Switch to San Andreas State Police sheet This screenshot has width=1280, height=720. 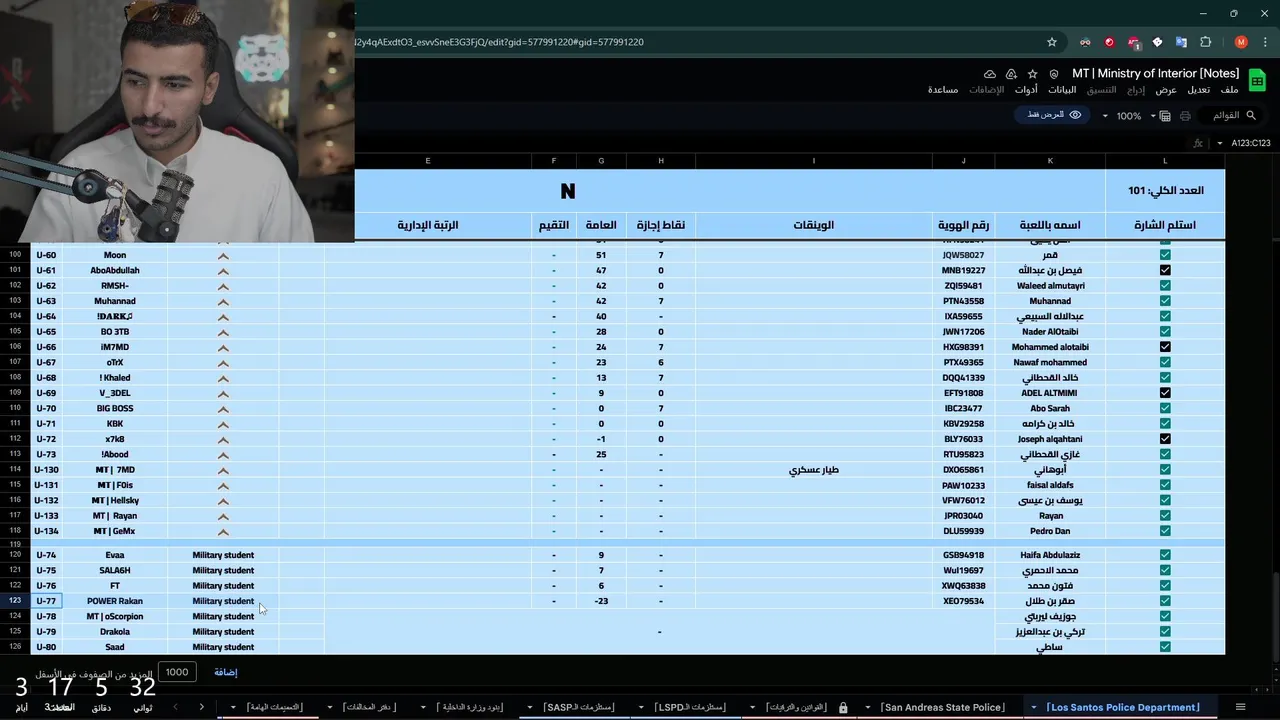tap(943, 708)
